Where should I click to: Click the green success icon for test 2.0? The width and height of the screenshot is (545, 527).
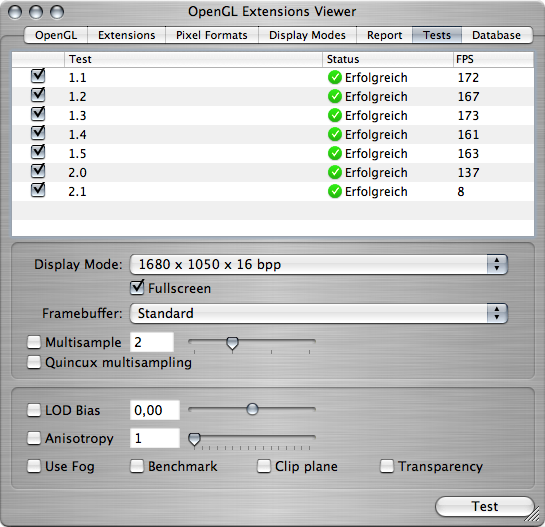335,172
